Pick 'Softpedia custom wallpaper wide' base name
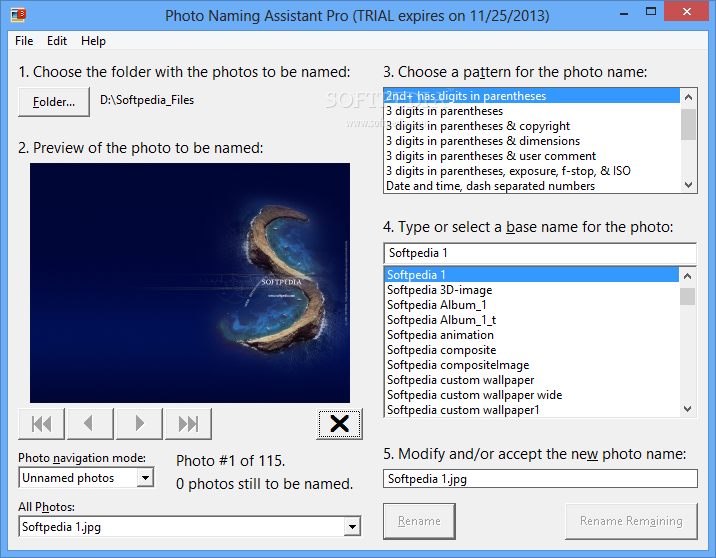Viewport: 716px width, 558px height. pyautogui.click(x=474, y=395)
